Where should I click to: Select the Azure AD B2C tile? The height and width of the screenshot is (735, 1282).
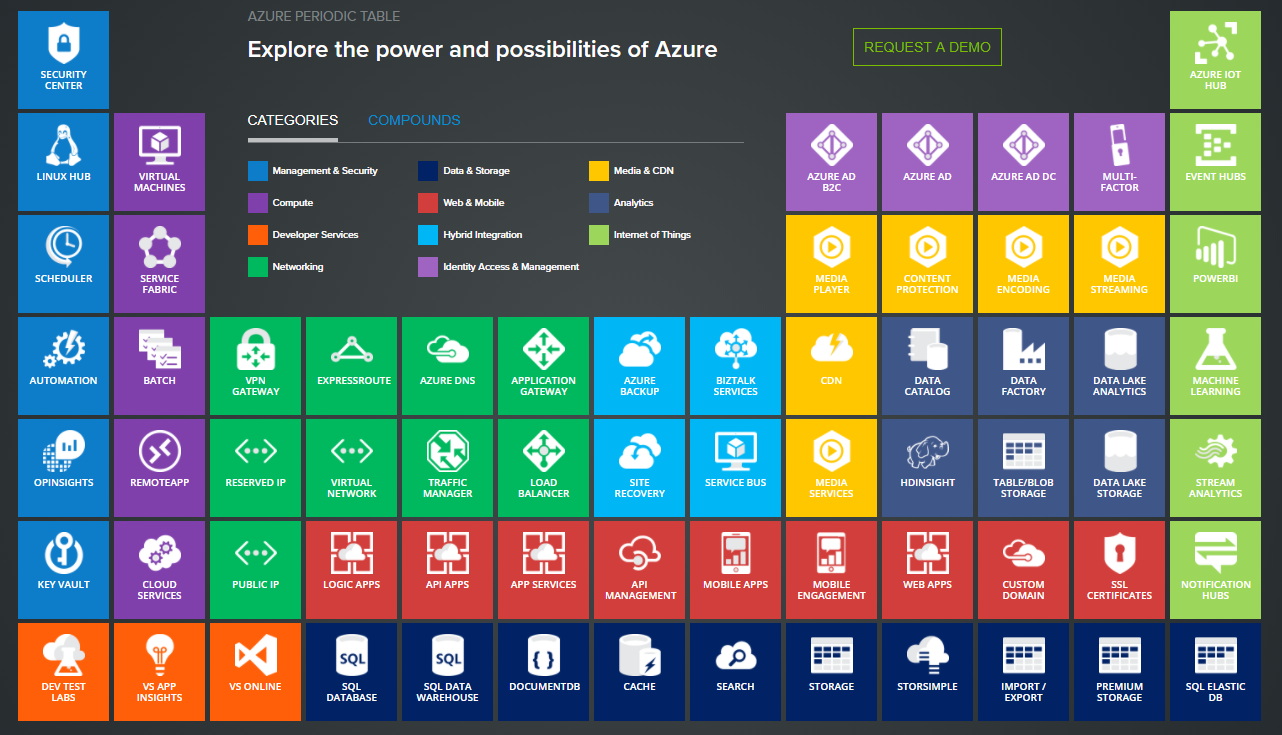click(x=831, y=161)
